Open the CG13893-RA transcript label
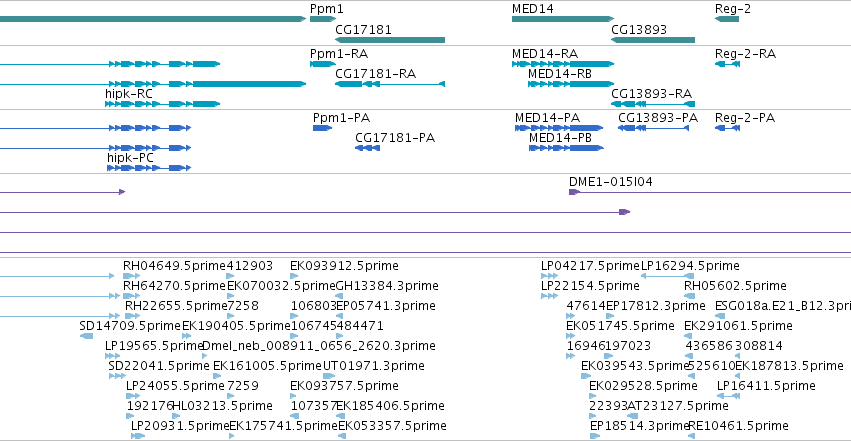 tap(651, 94)
